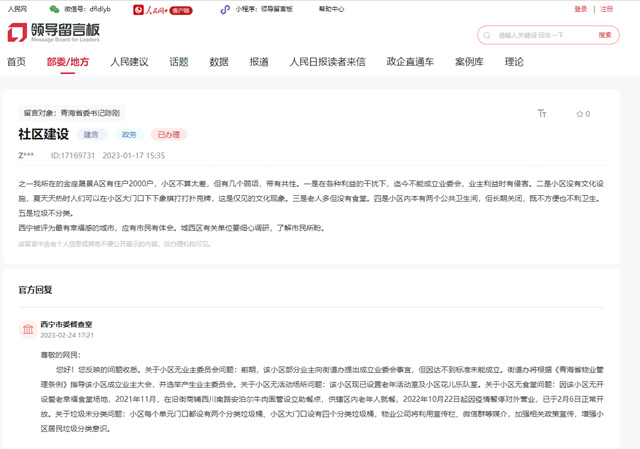Click the 登录 login link
Screen dimensions: 640x449
click(580, 9)
